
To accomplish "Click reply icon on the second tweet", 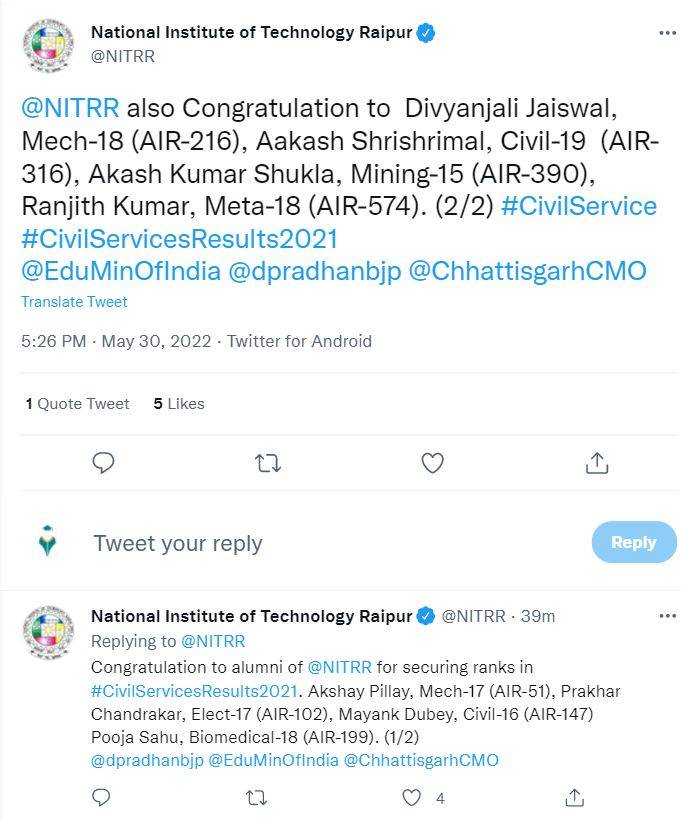I will (x=101, y=798).
